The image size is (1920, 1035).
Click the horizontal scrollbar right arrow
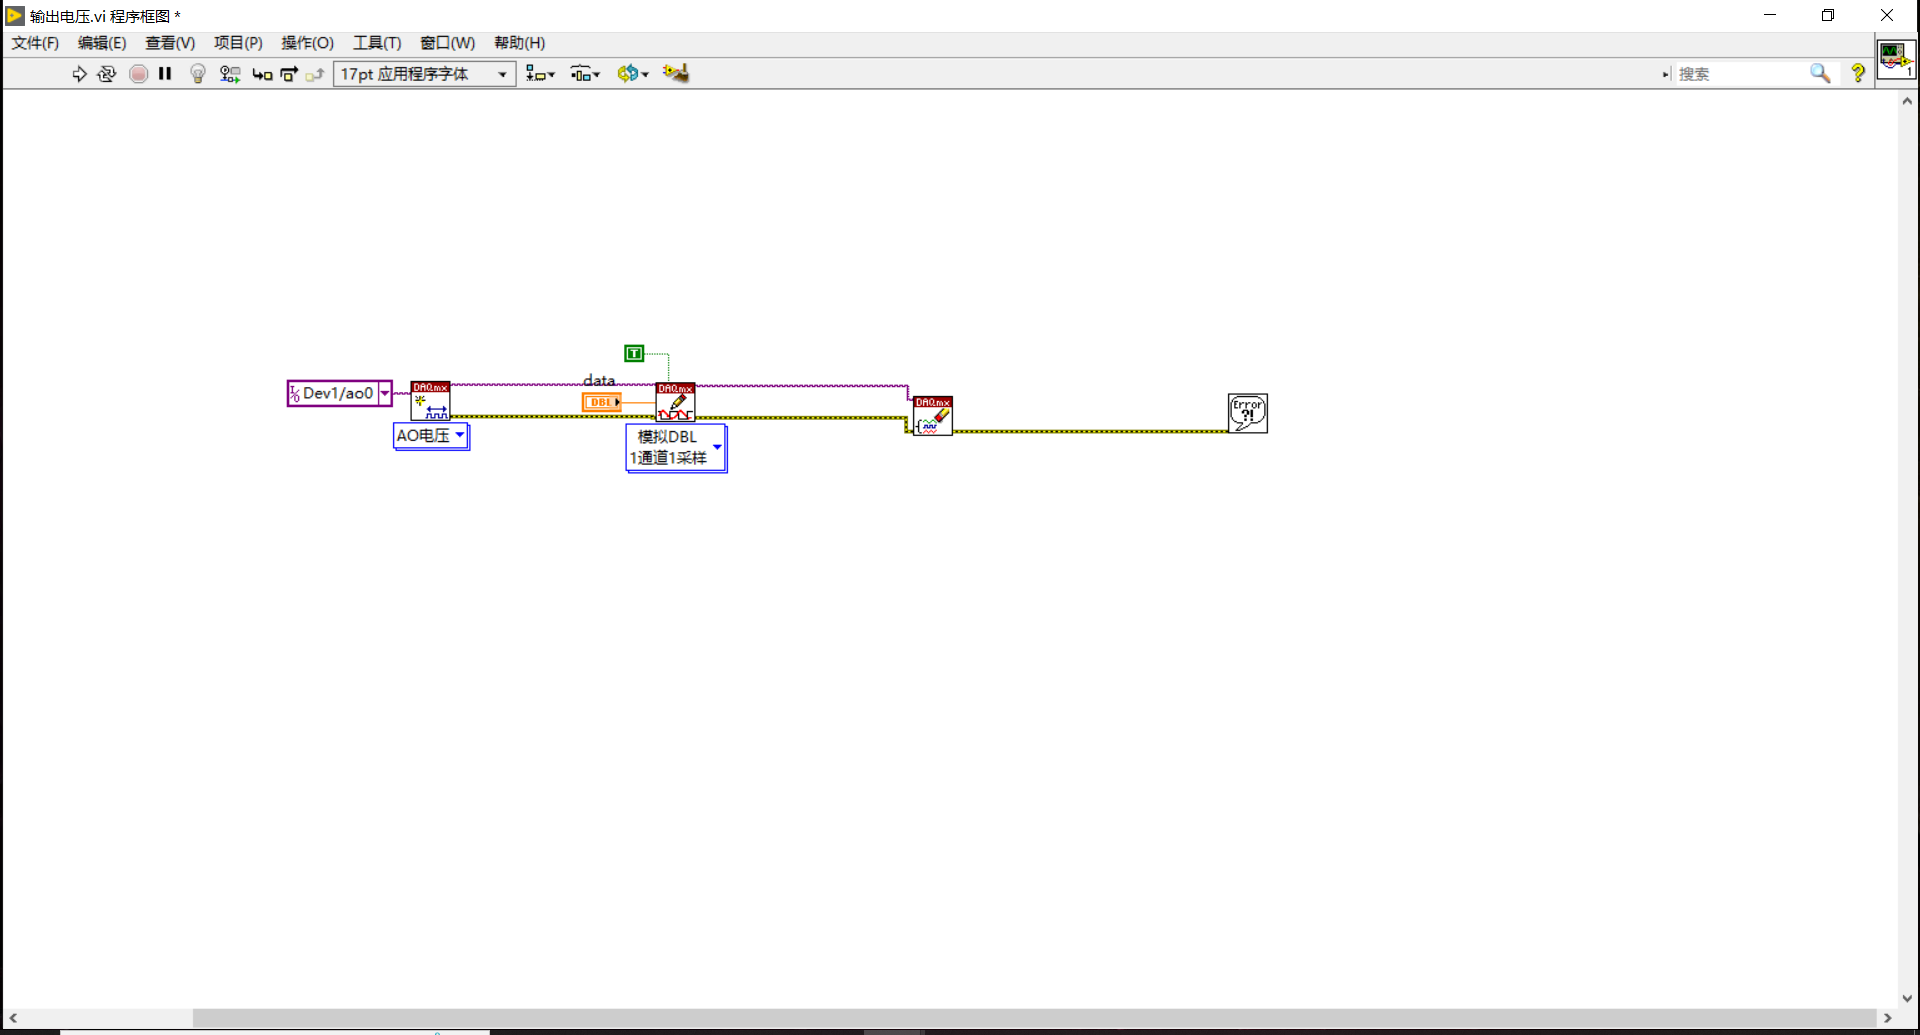point(1888,1018)
